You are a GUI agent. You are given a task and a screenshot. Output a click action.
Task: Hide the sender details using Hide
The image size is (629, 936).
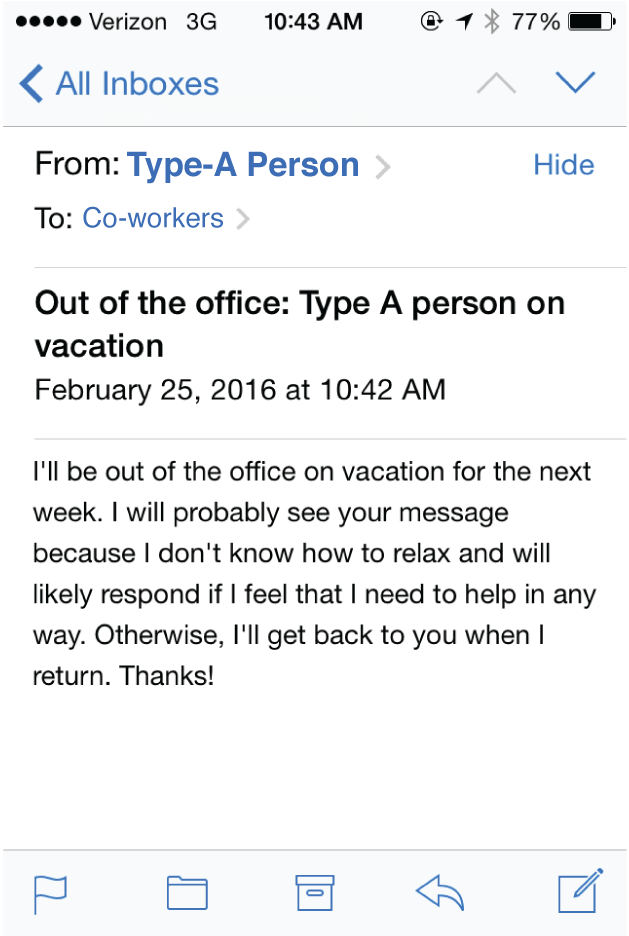coord(563,165)
